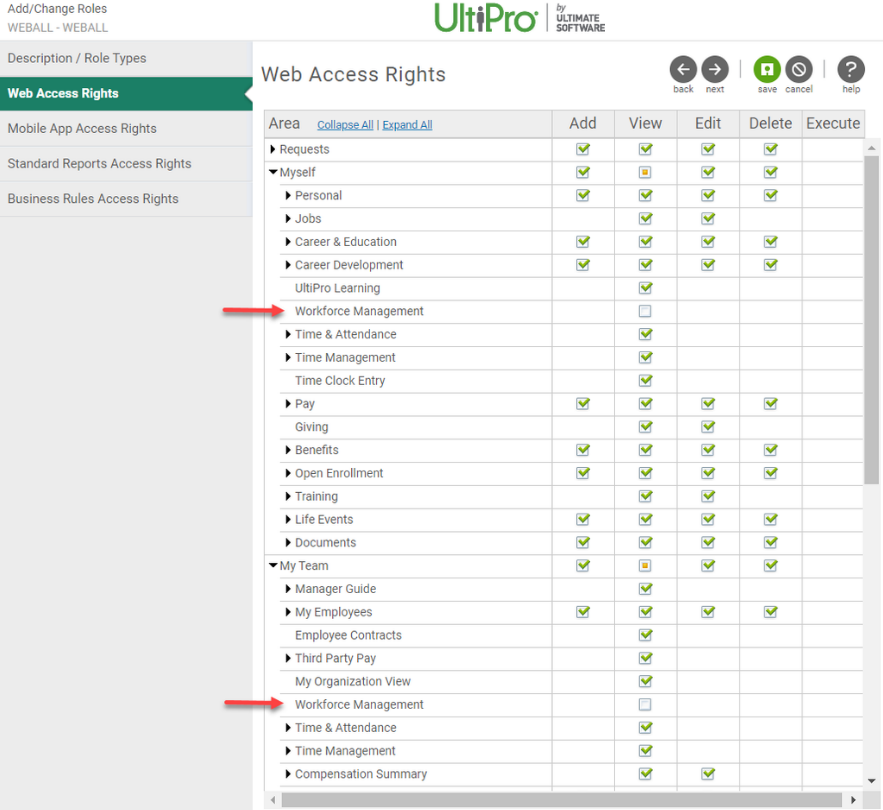Uncheck Add for My Employees
Image resolution: width=883 pixels, height=810 pixels.
(x=583, y=611)
